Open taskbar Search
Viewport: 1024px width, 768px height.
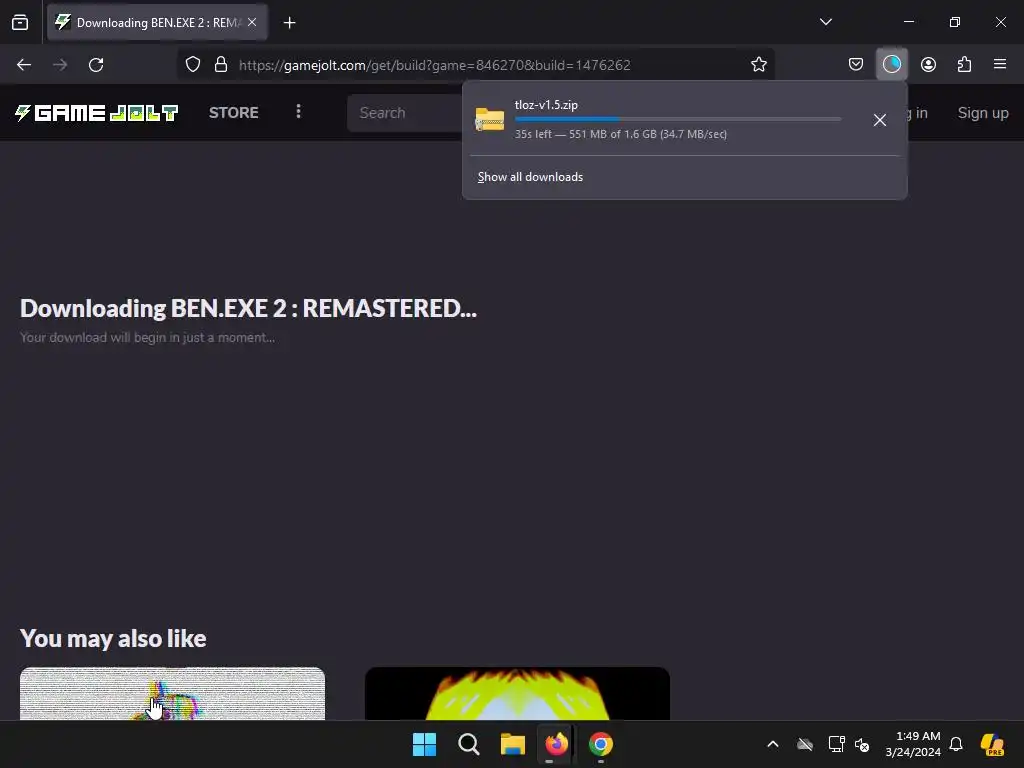[x=469, y=744]
